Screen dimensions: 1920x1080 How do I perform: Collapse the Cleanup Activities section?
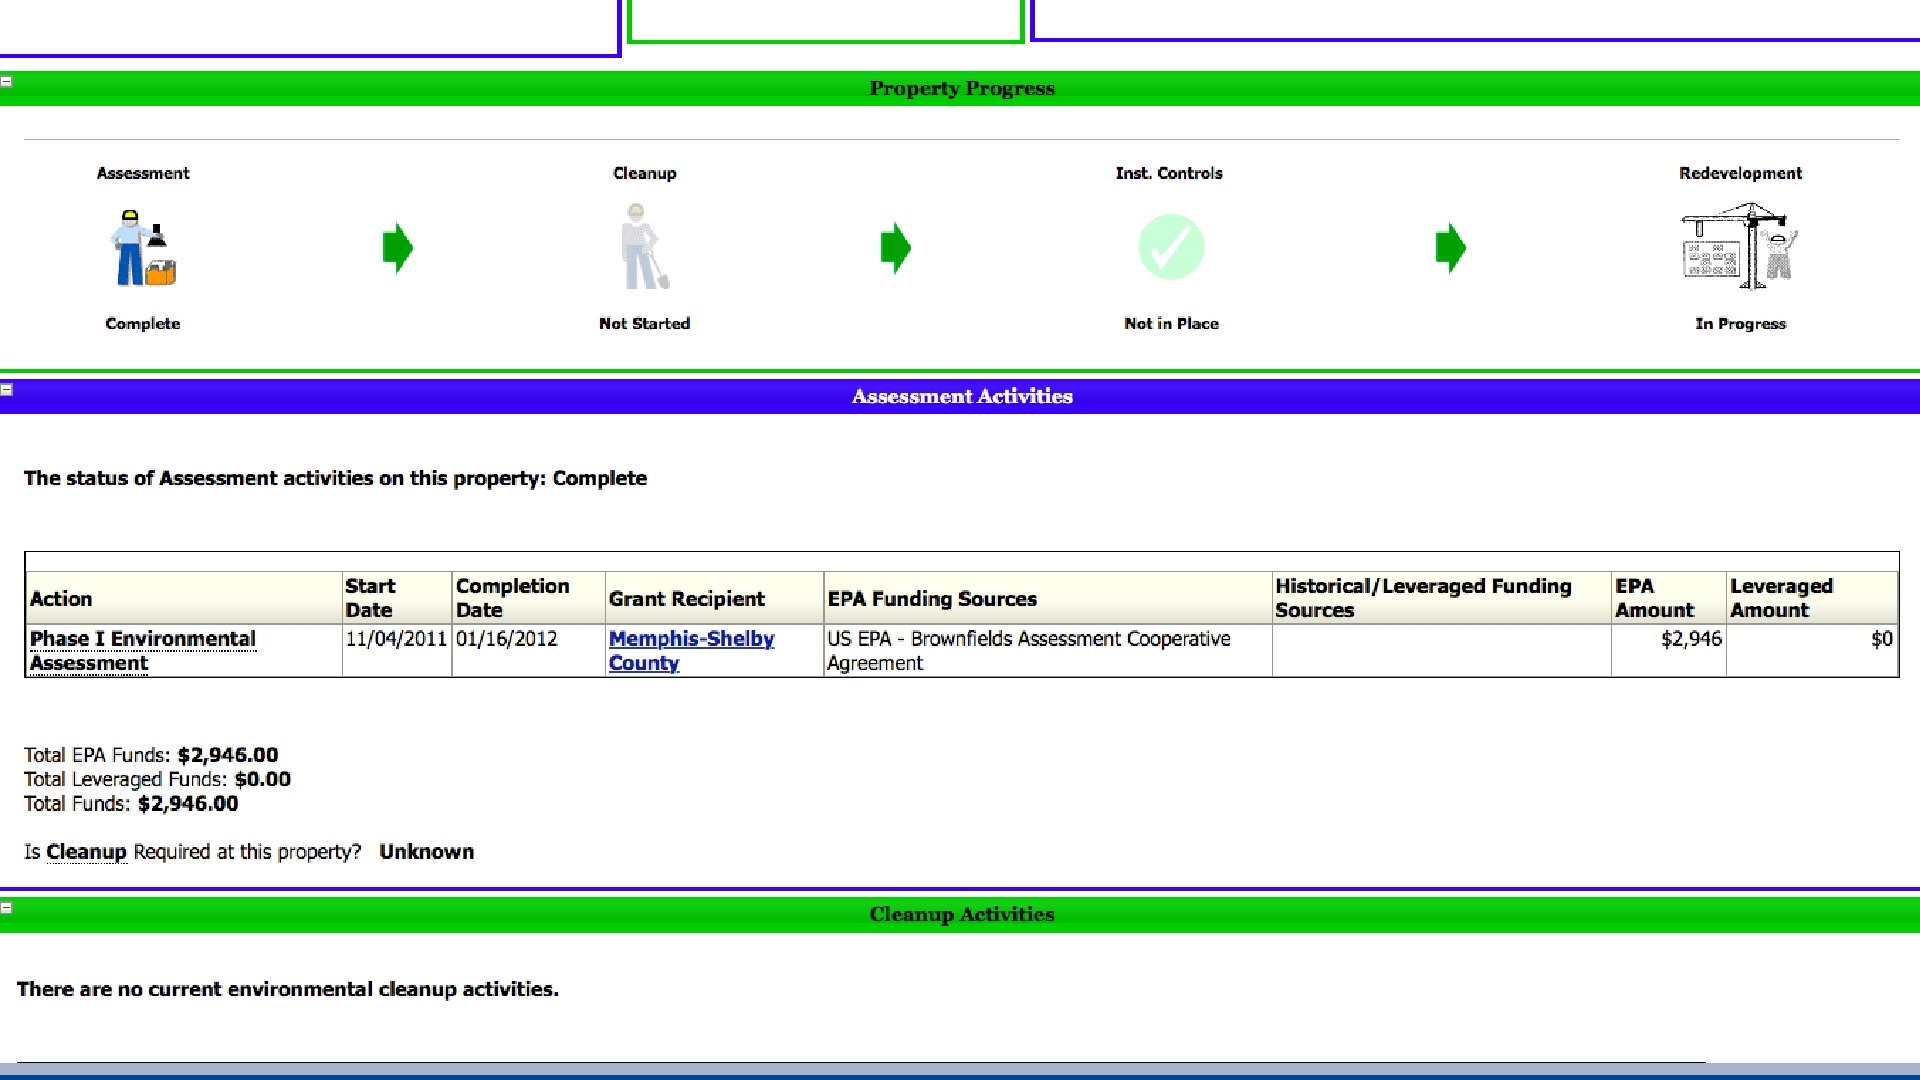pyautogui.click(x=6, y=908)
